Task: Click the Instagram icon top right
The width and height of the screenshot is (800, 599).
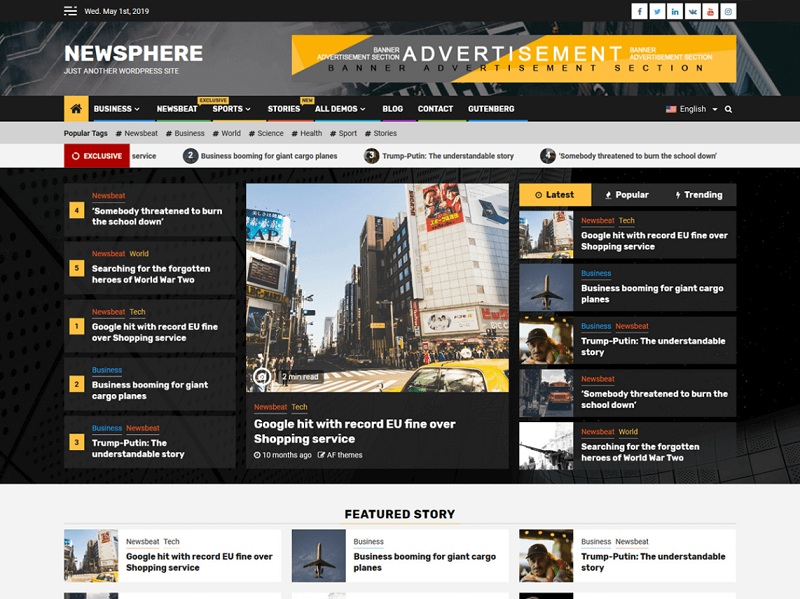Action: point(727,11)
